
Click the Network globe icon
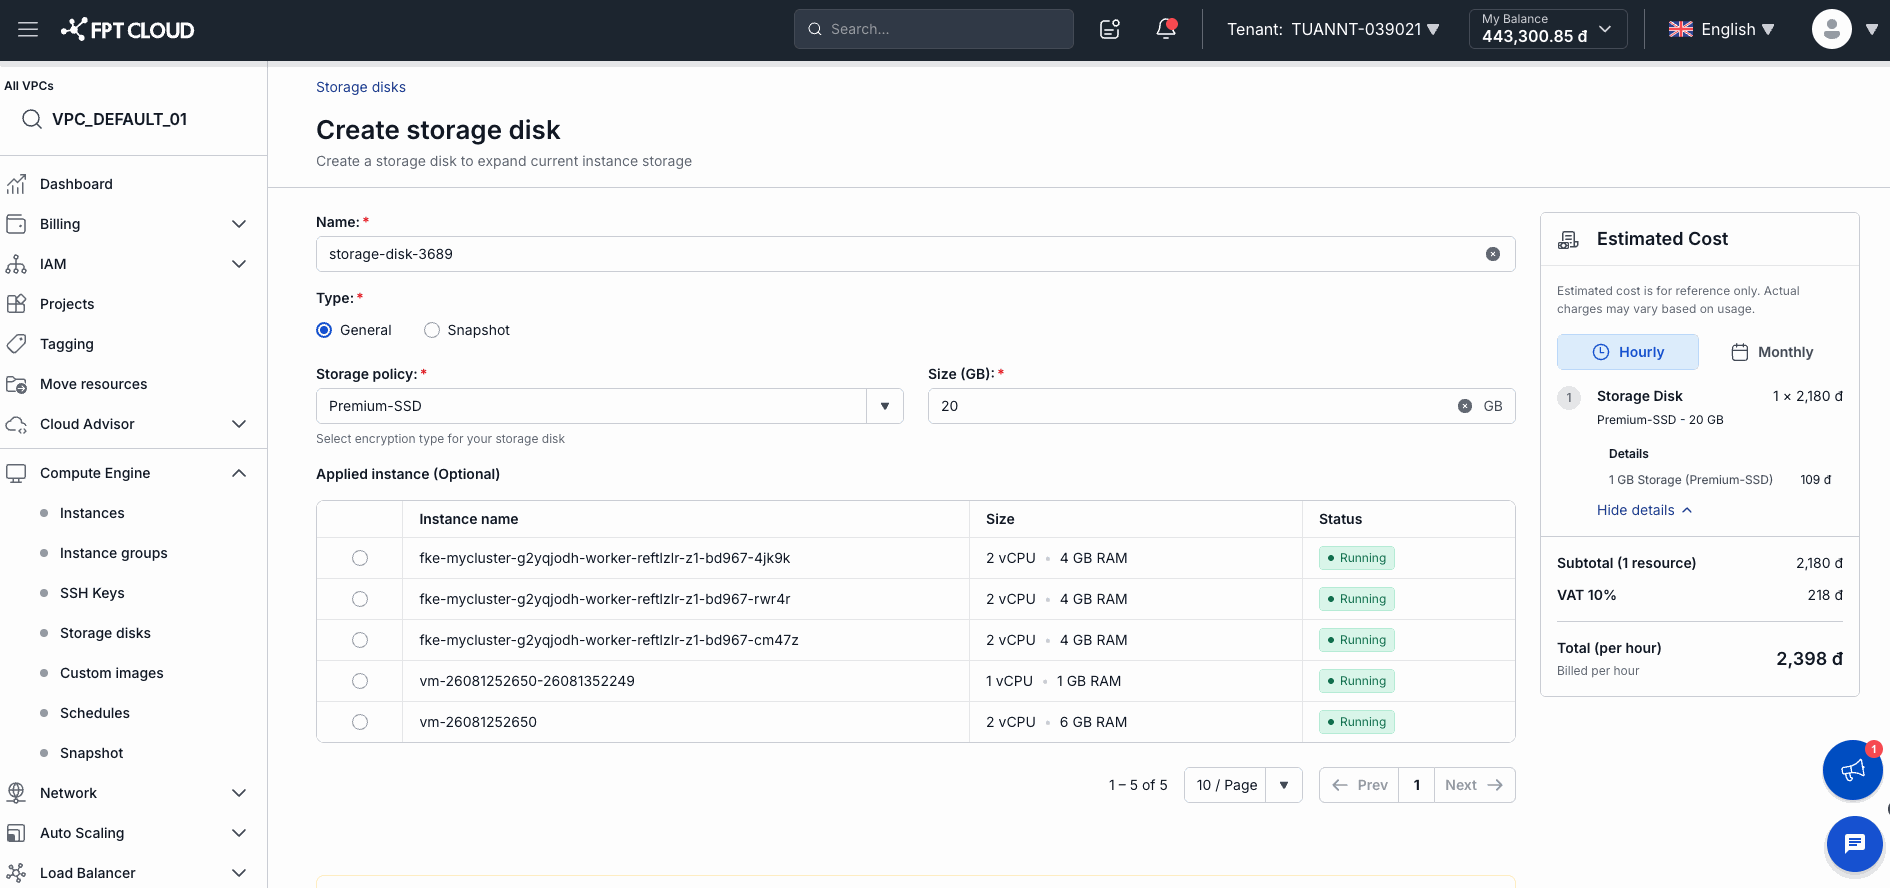pos(16,793)
